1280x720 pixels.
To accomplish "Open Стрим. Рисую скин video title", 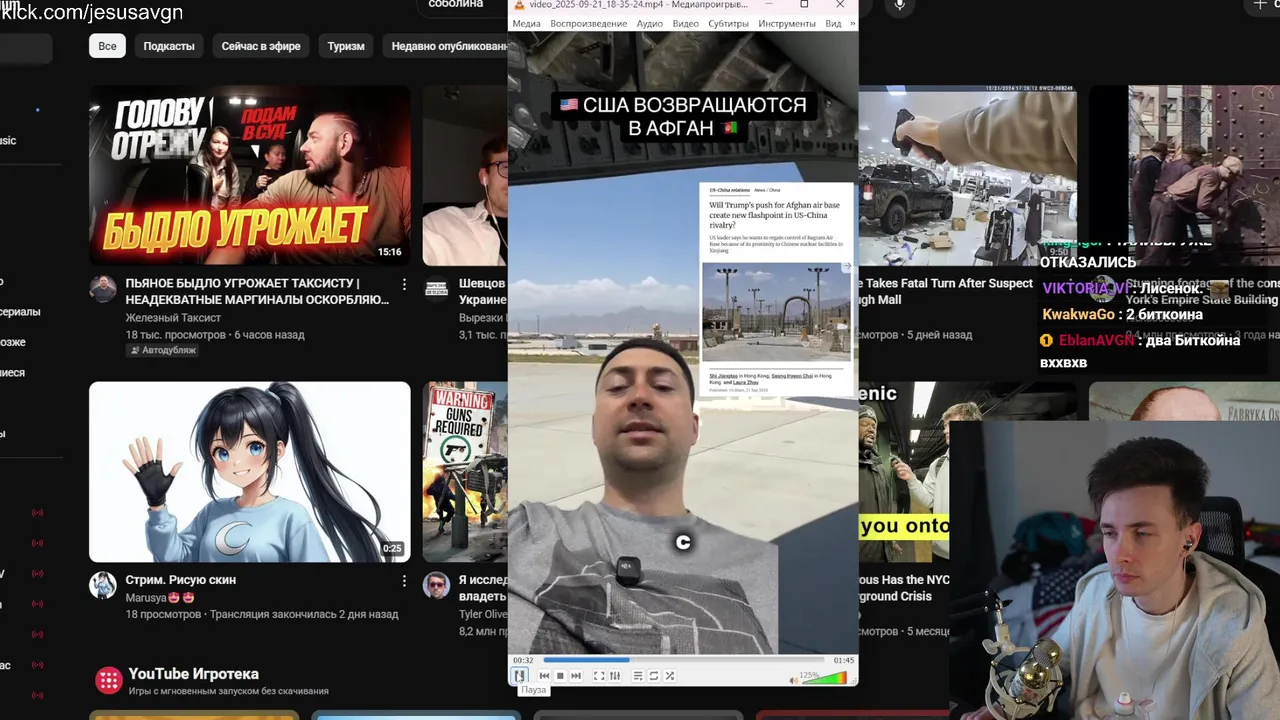I will (x=181, y=580).
